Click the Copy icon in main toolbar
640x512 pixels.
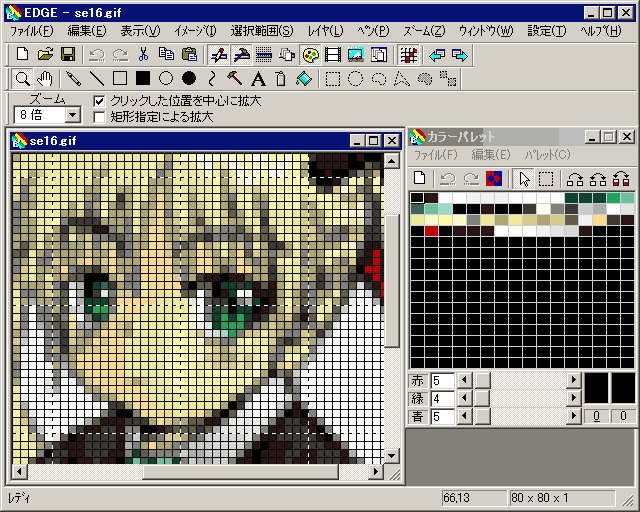click(166, 55)
